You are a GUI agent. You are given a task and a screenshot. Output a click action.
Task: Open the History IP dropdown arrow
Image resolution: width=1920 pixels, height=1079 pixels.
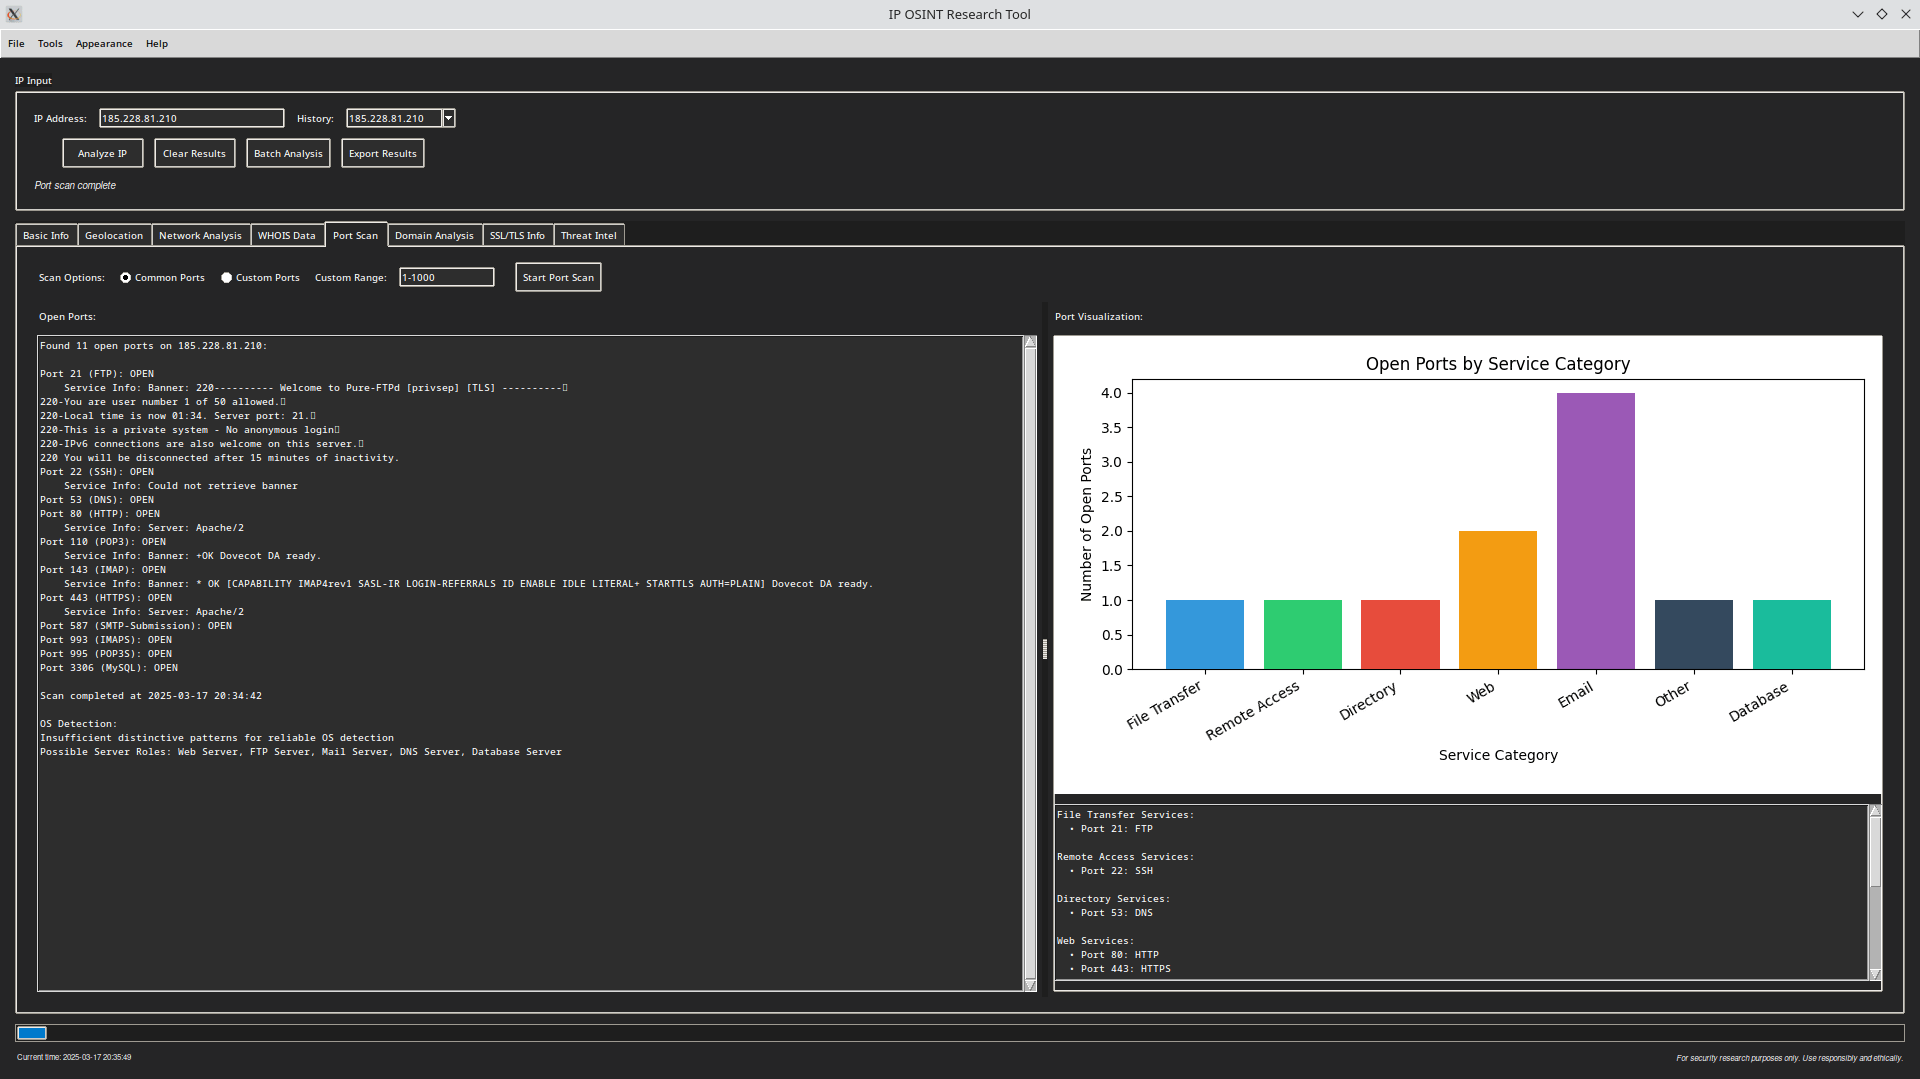[449, 118]
